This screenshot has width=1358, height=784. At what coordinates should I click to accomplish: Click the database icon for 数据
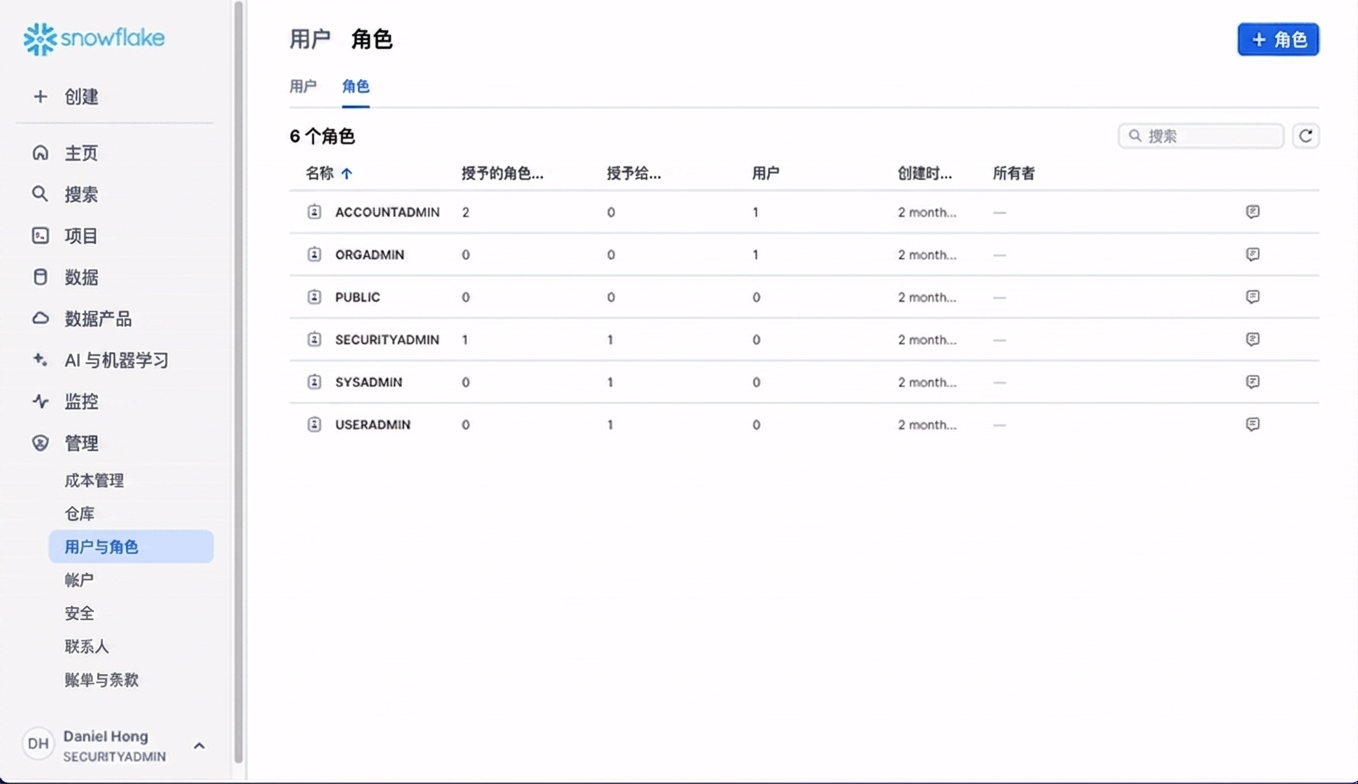click(x=40, y=277)
